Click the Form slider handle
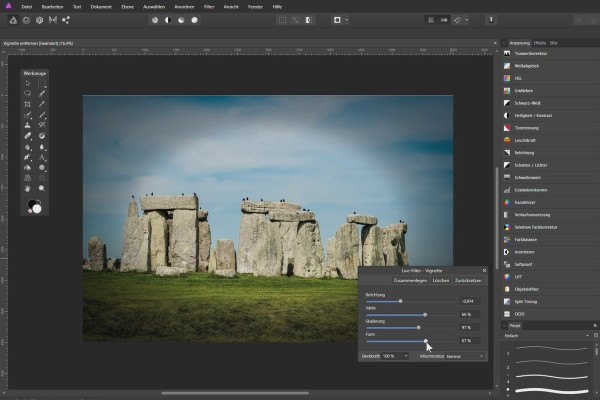Viewport: 600px width, 400px height. click(x=426, y=341)
